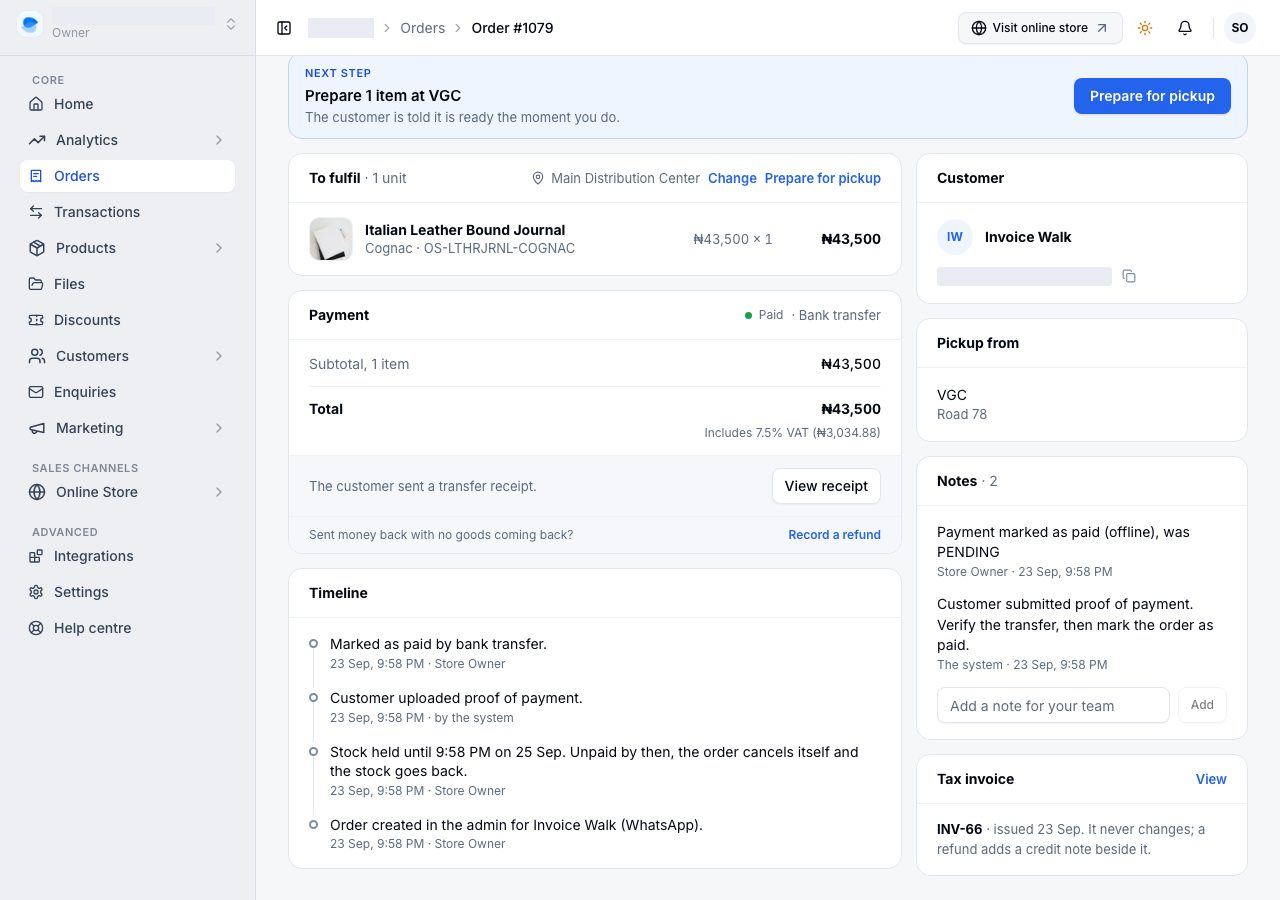Viewport: 1280px width, 900px height.
Task: Click View receipt button
Action: 826,486
